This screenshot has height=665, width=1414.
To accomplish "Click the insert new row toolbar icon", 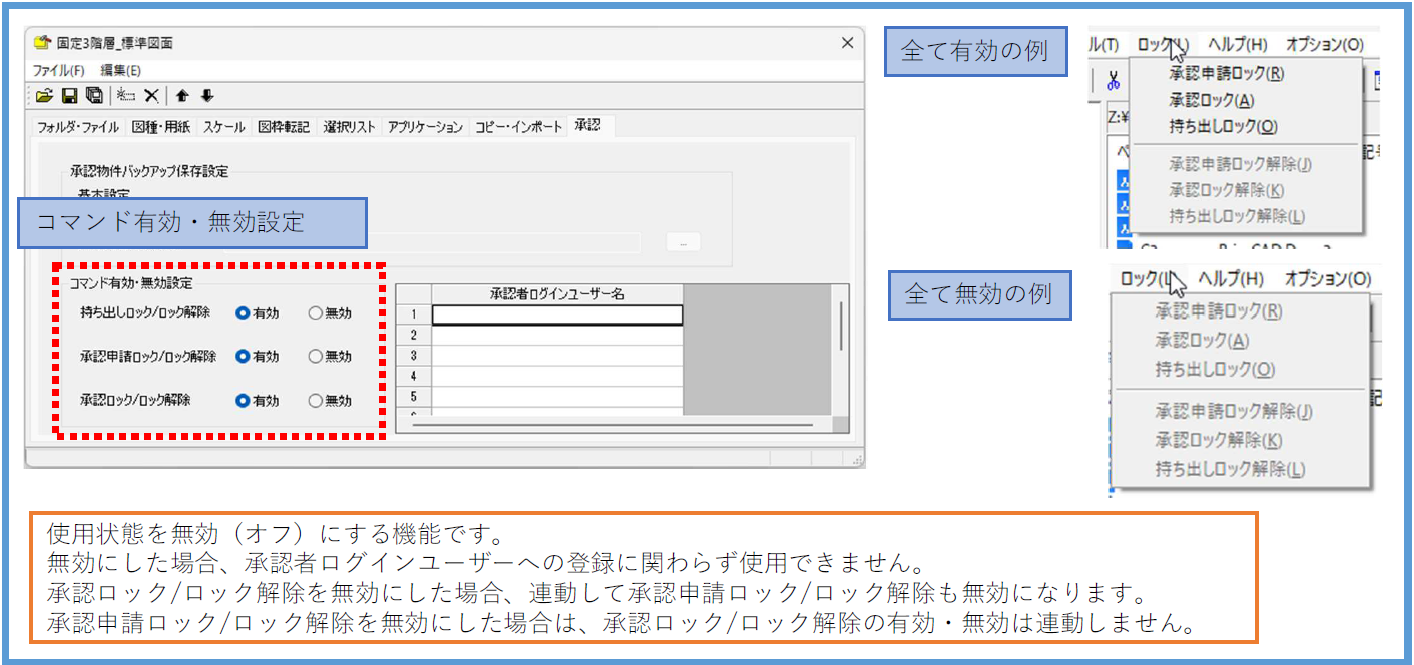I will pyautogui.click(x=126, y=96).
